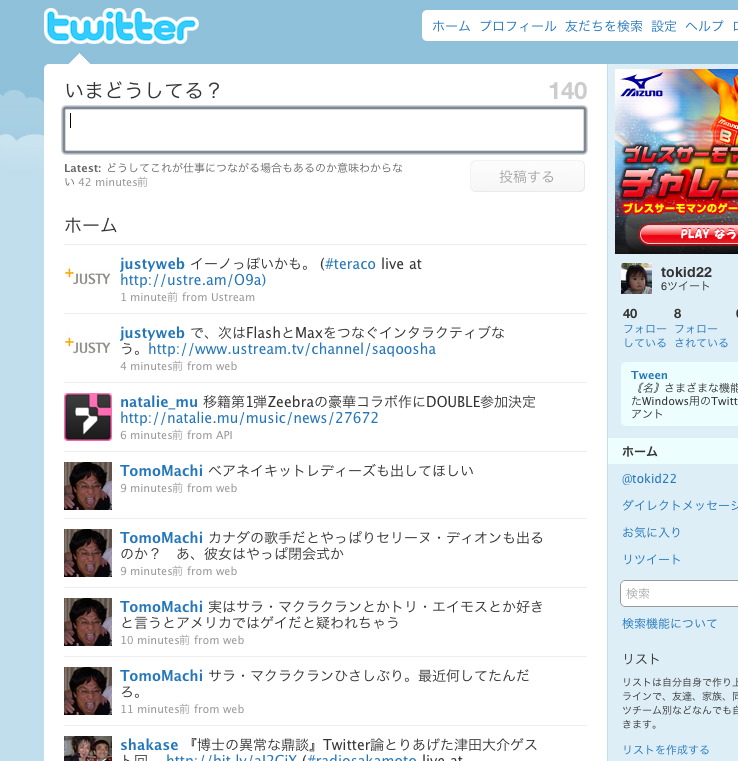The width and height of the screenshot is (738, 761).
Task: Click the 10 minutes前 timestamp
Action: click(x=155, y=640)
